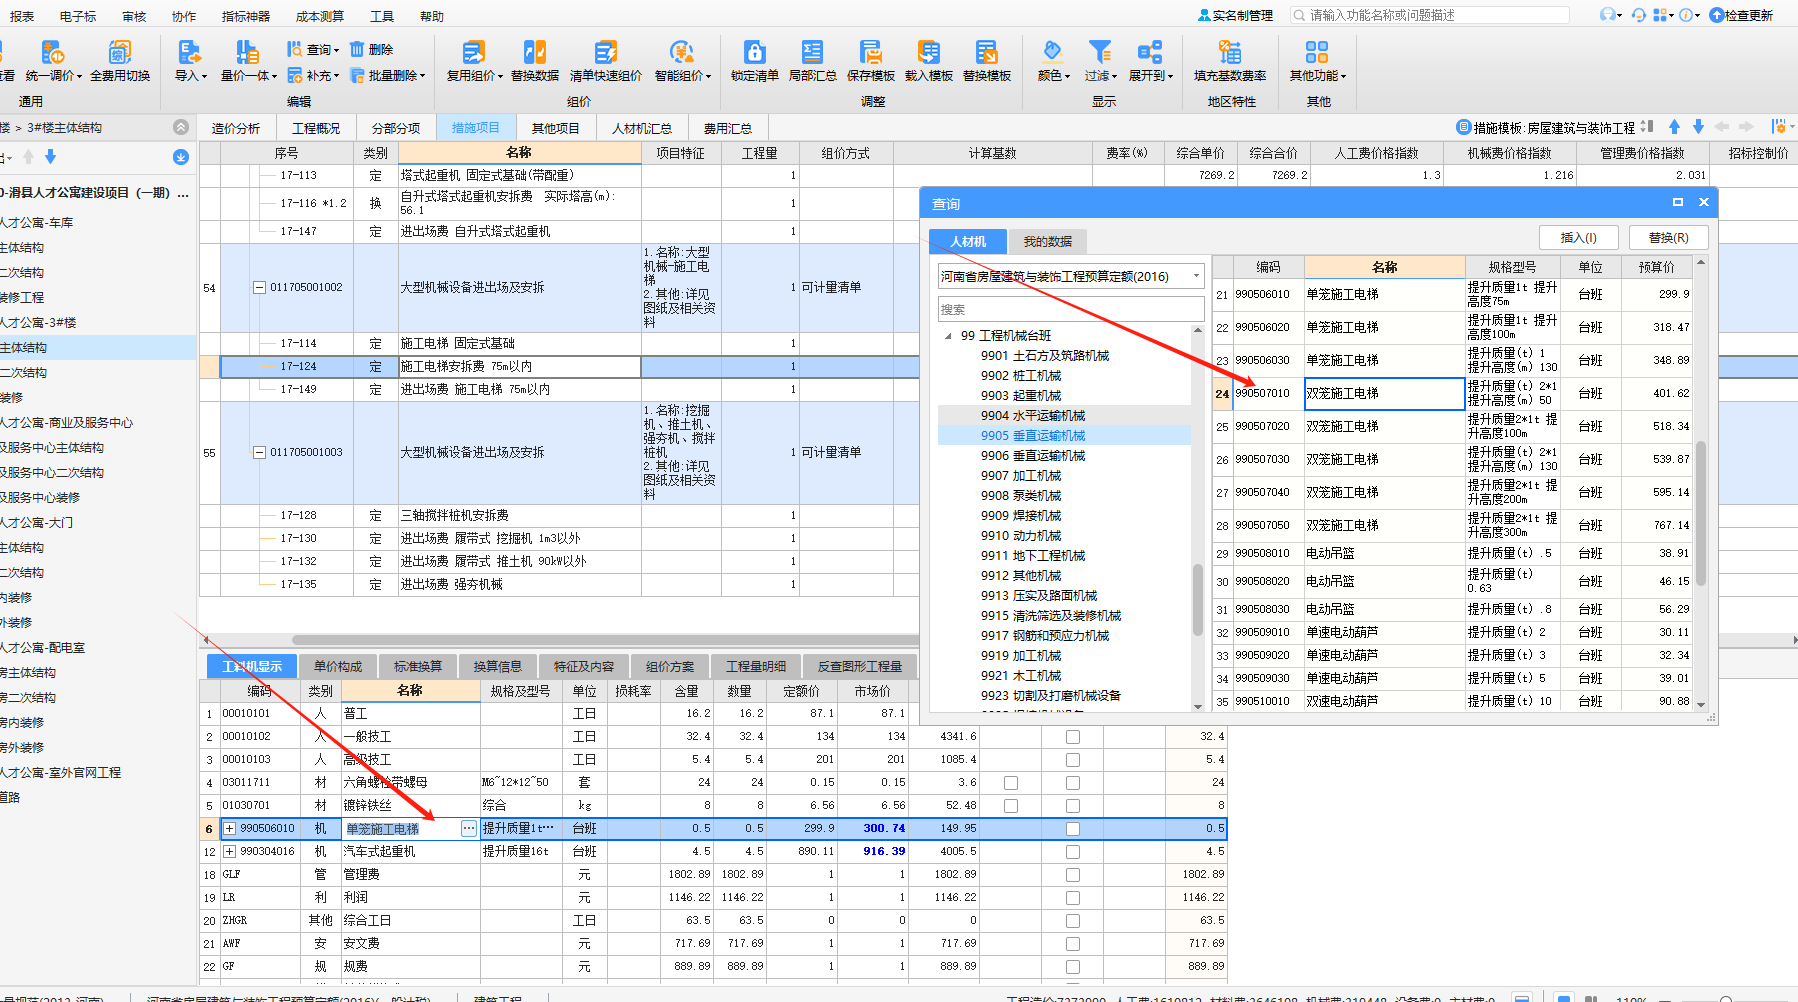This screenshot has width=1798, height=1002.
Task: Tick the checkbox in the 汽车式起重机 row
Action: coord(1073,852)
